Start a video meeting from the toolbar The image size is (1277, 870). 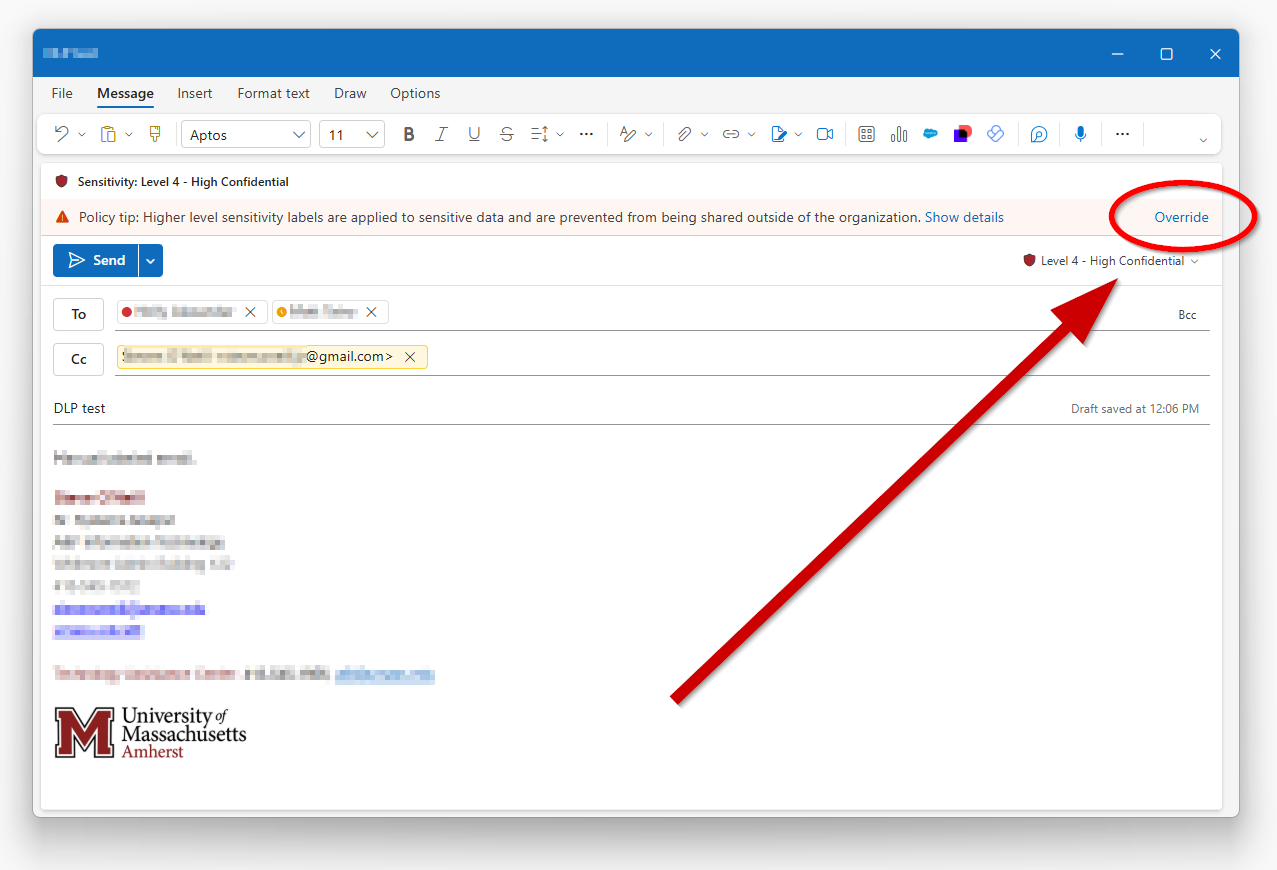825,133
